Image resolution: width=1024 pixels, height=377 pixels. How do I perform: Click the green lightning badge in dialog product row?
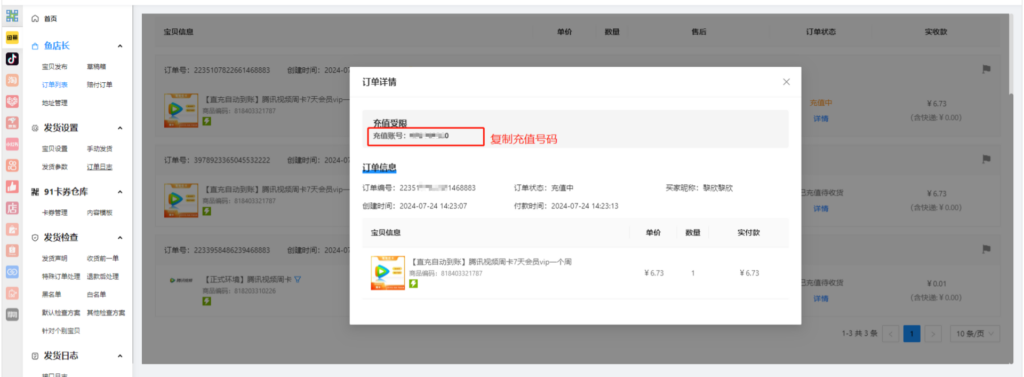[413, 284]
